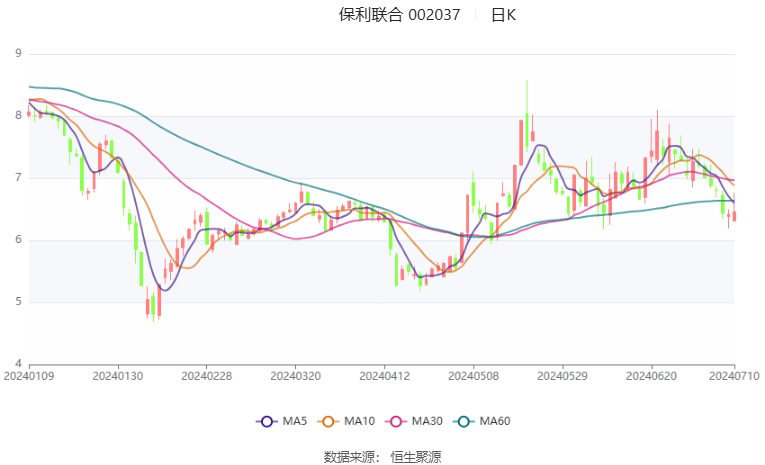This screenshot has width=765, height=465.
Task: Select the 20240620 date axis label
Action: pyautogui.click(x=651, y=376)
